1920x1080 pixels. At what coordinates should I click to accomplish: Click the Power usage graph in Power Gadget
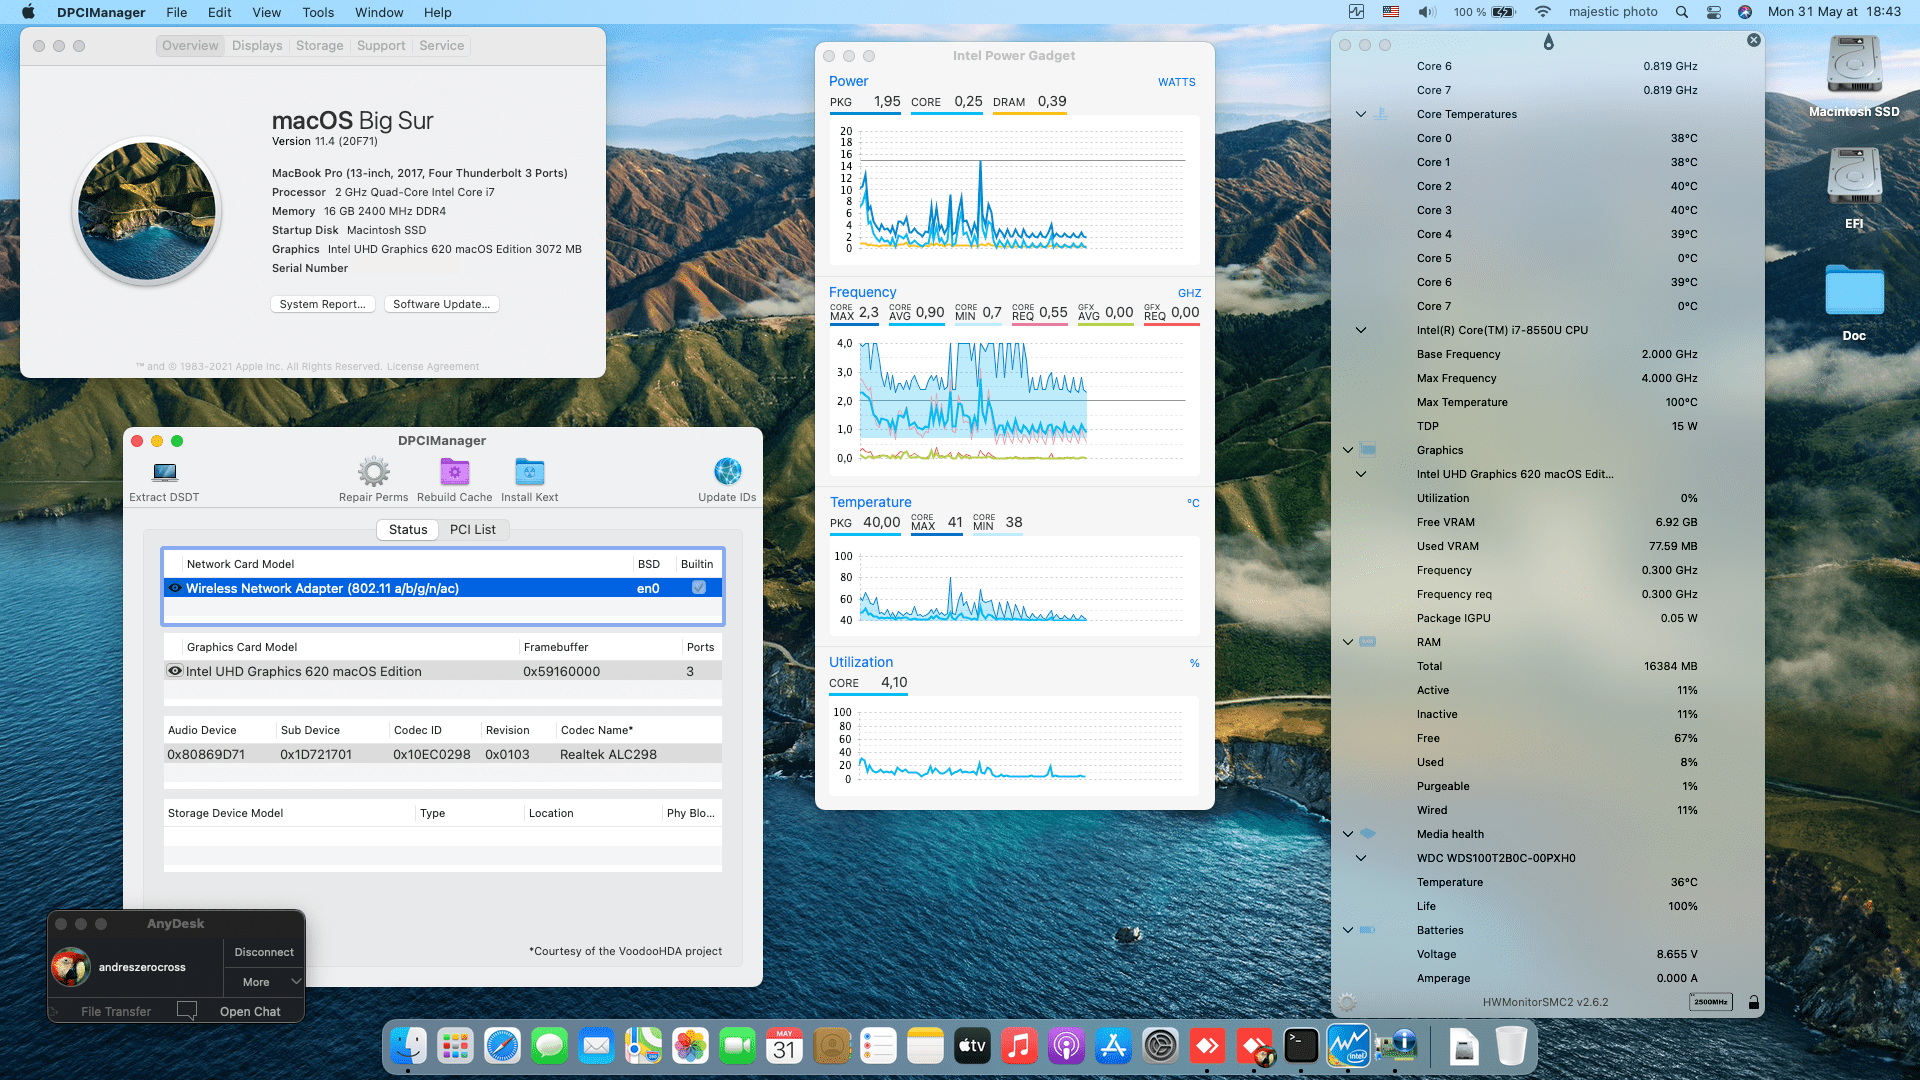[x=1014, y=189]
